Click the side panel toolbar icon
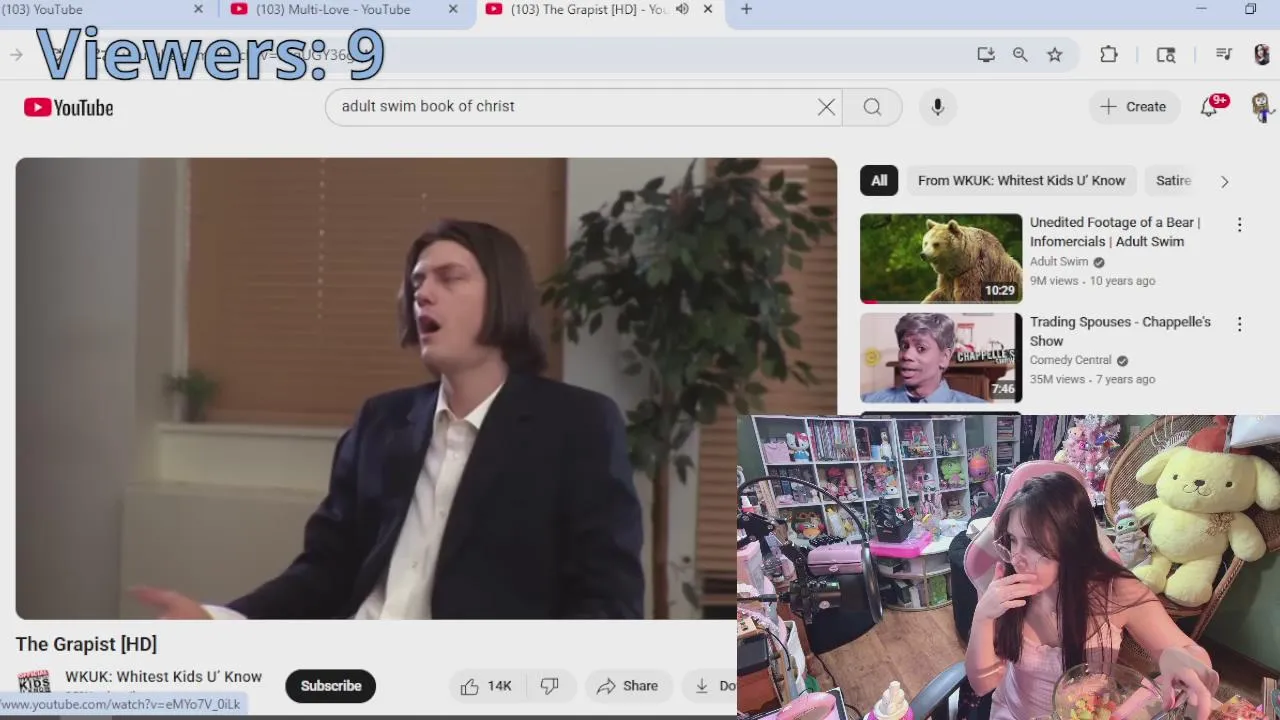Image resolution: width=1280 pixels, height=720 pixels. pos(1166,55)
